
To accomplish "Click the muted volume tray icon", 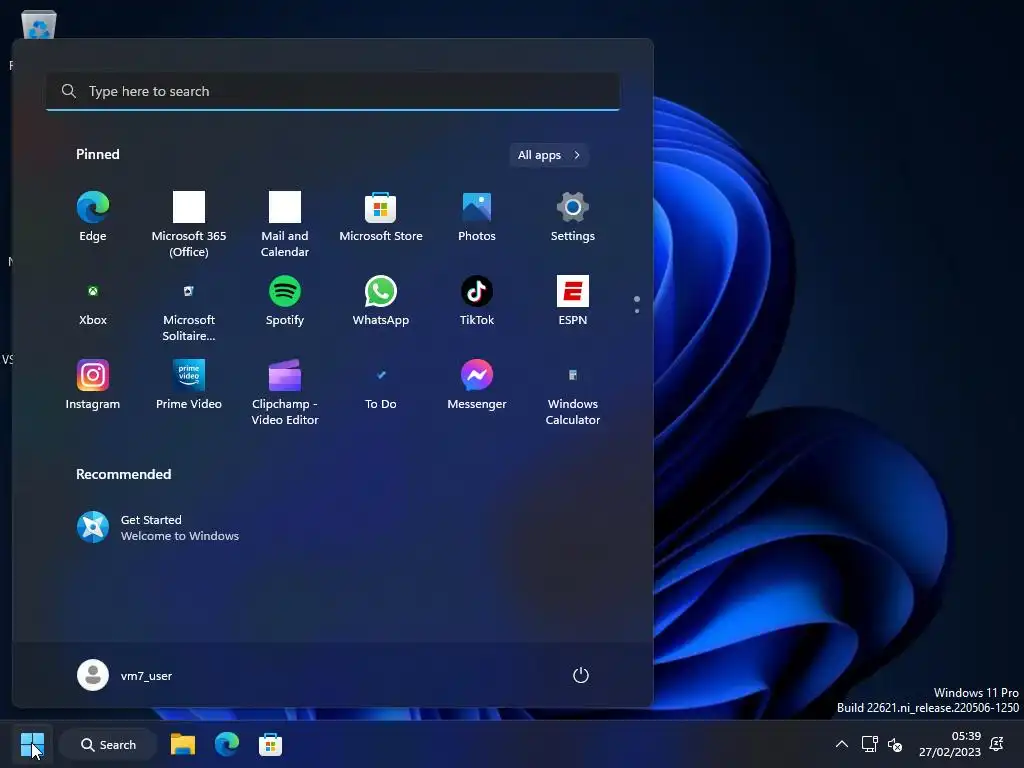I will (895, 744).
